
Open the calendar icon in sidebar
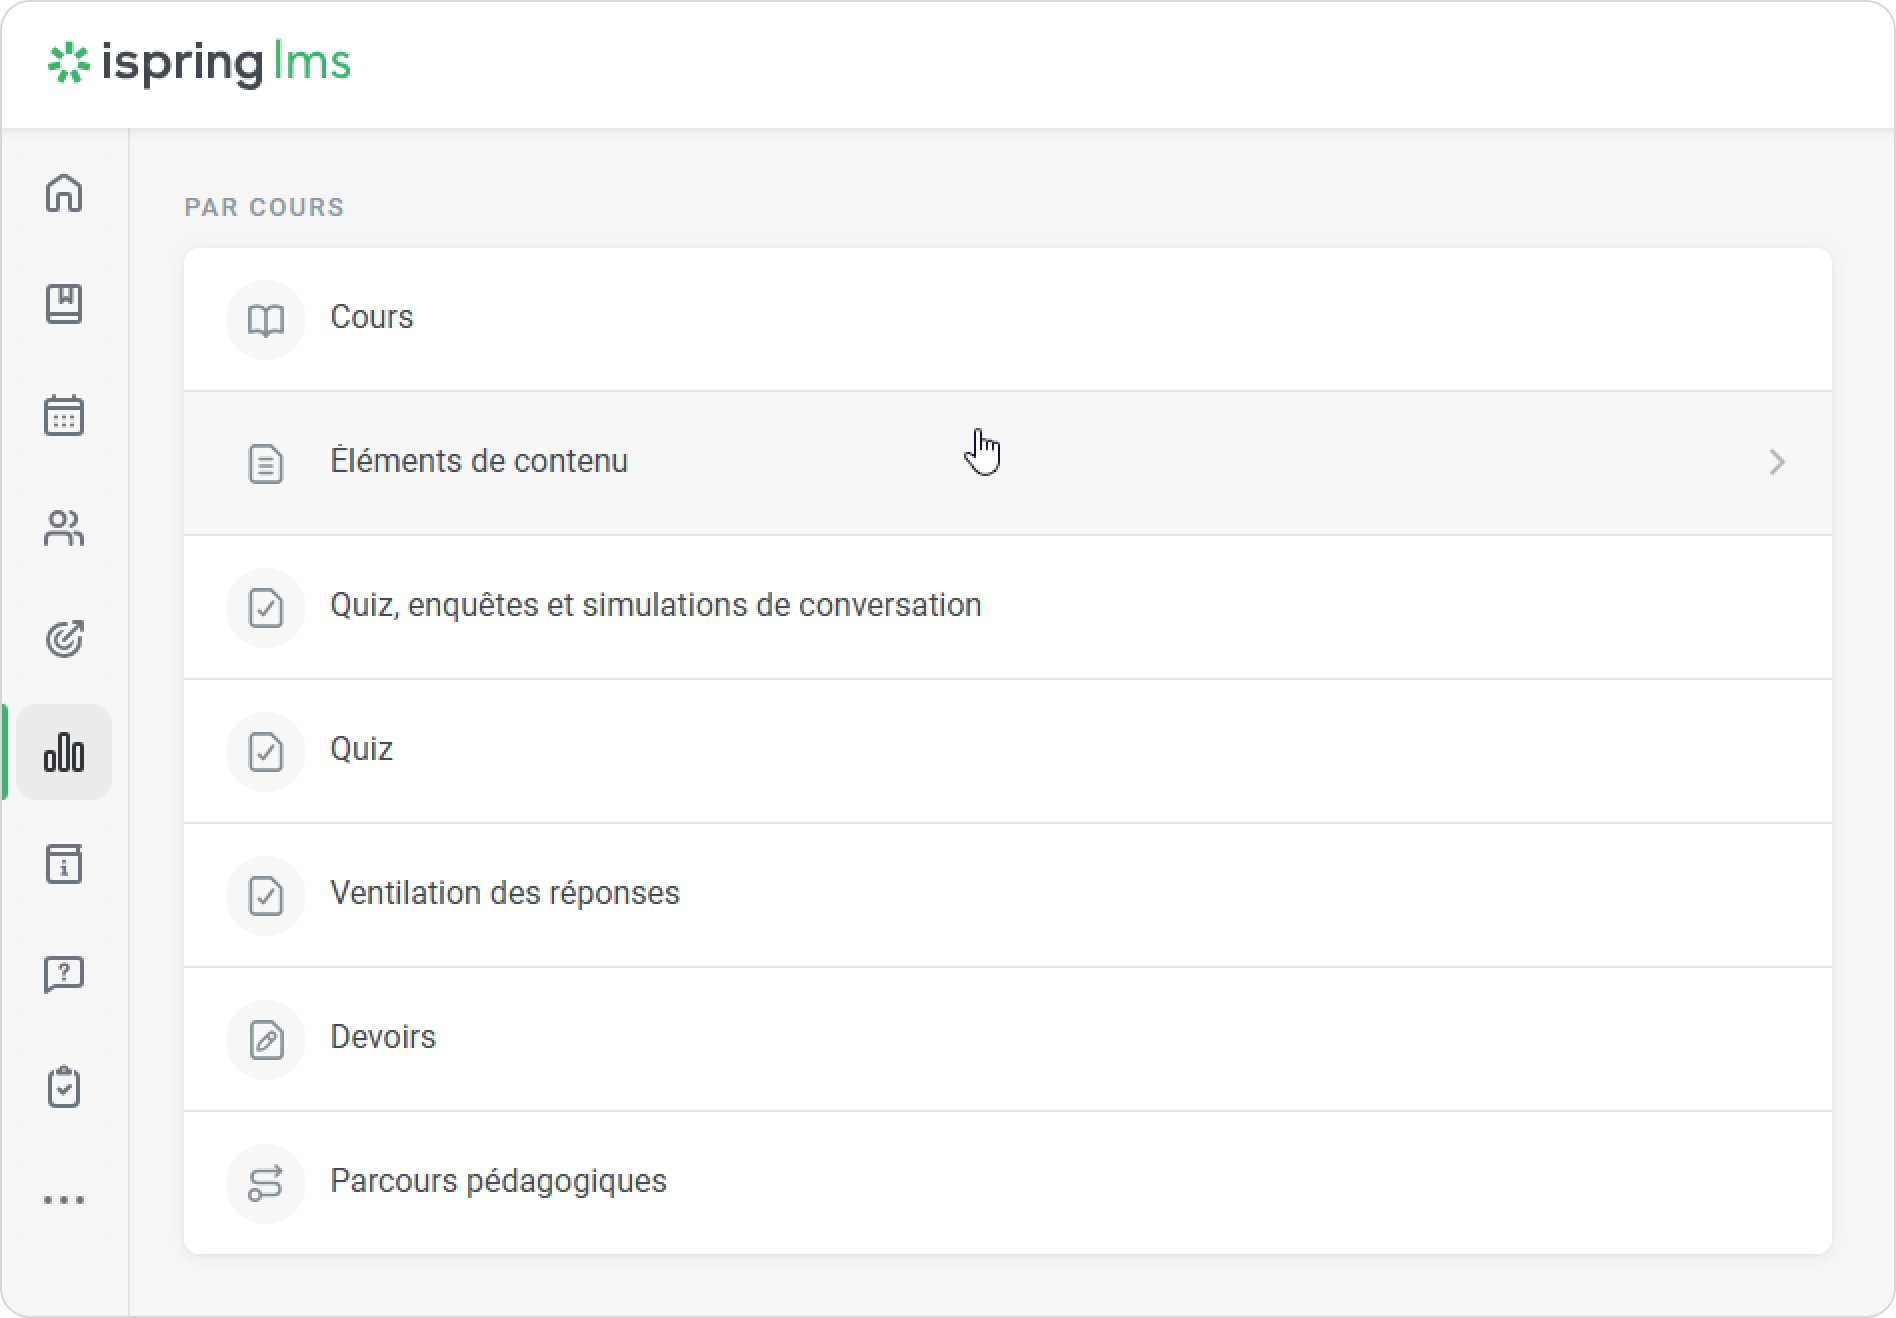click(x=64, y=416)
